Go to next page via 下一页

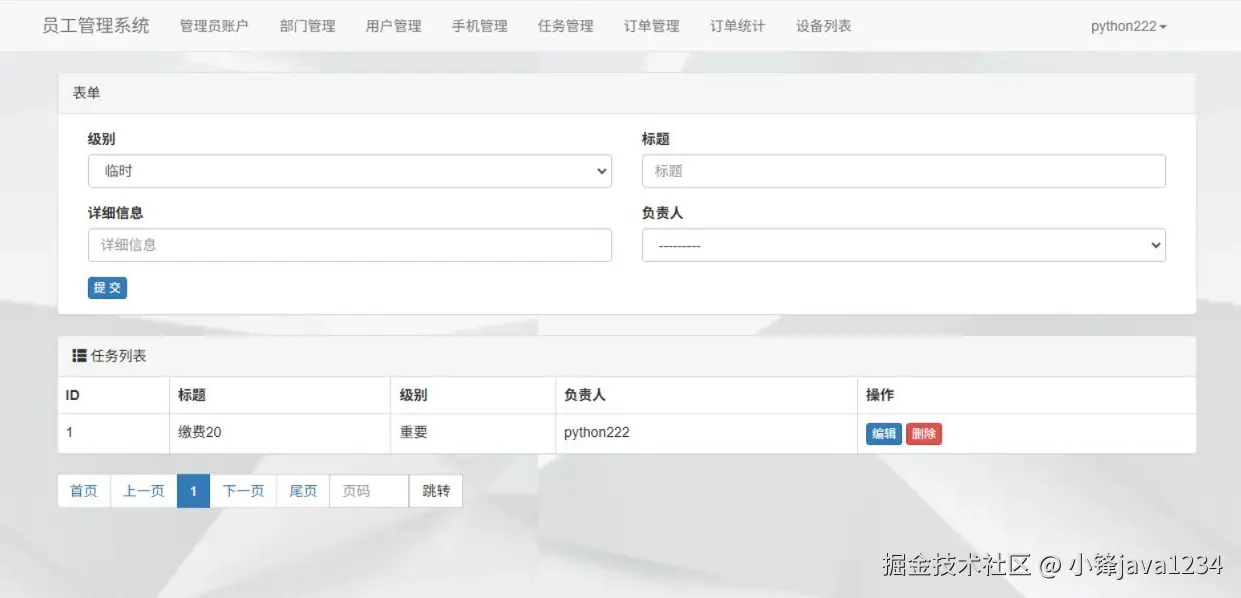click(243, 491)
